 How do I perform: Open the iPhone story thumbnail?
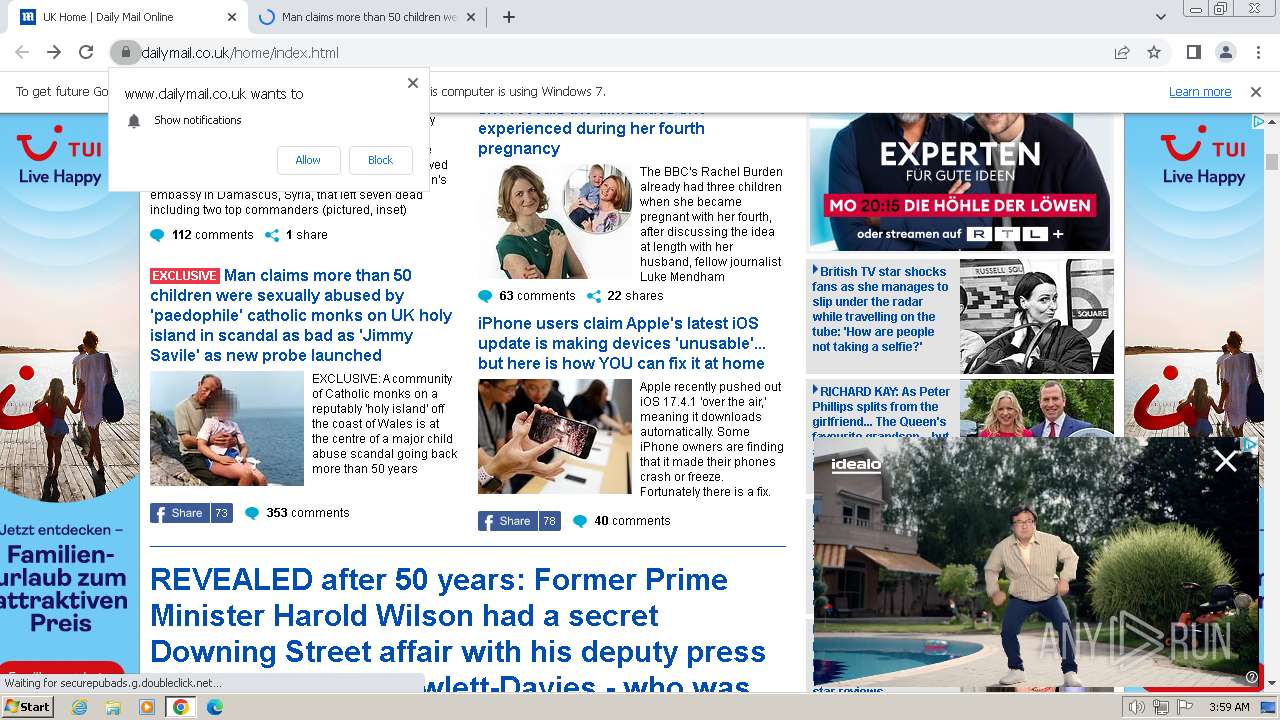click(x=555, y=436)
